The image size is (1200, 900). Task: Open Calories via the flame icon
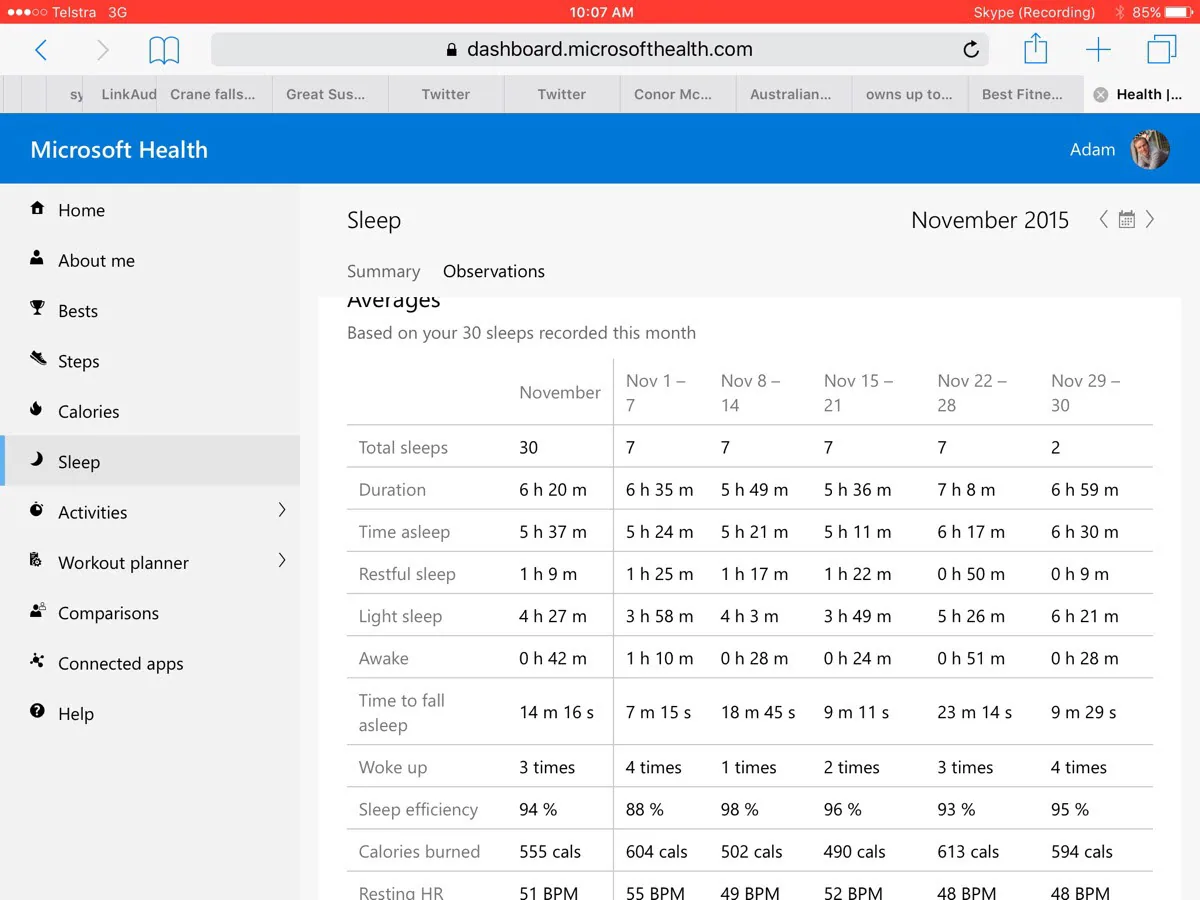(x=38, y=410)
